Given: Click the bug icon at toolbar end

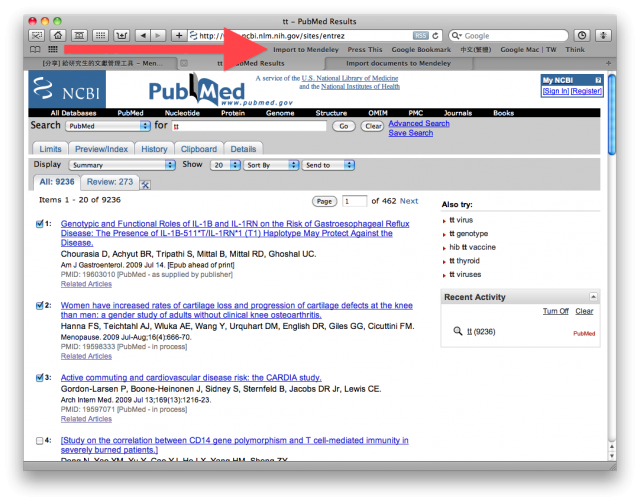Looking at the screenshot, I should (603, 36).
